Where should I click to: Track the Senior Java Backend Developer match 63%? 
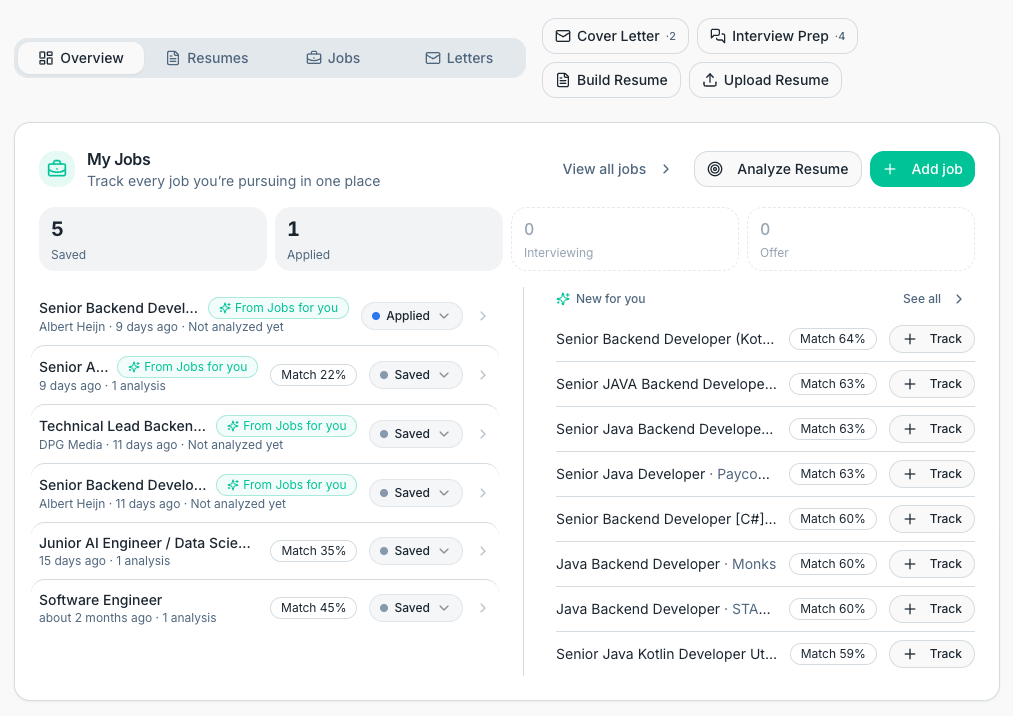coord(932,429)
